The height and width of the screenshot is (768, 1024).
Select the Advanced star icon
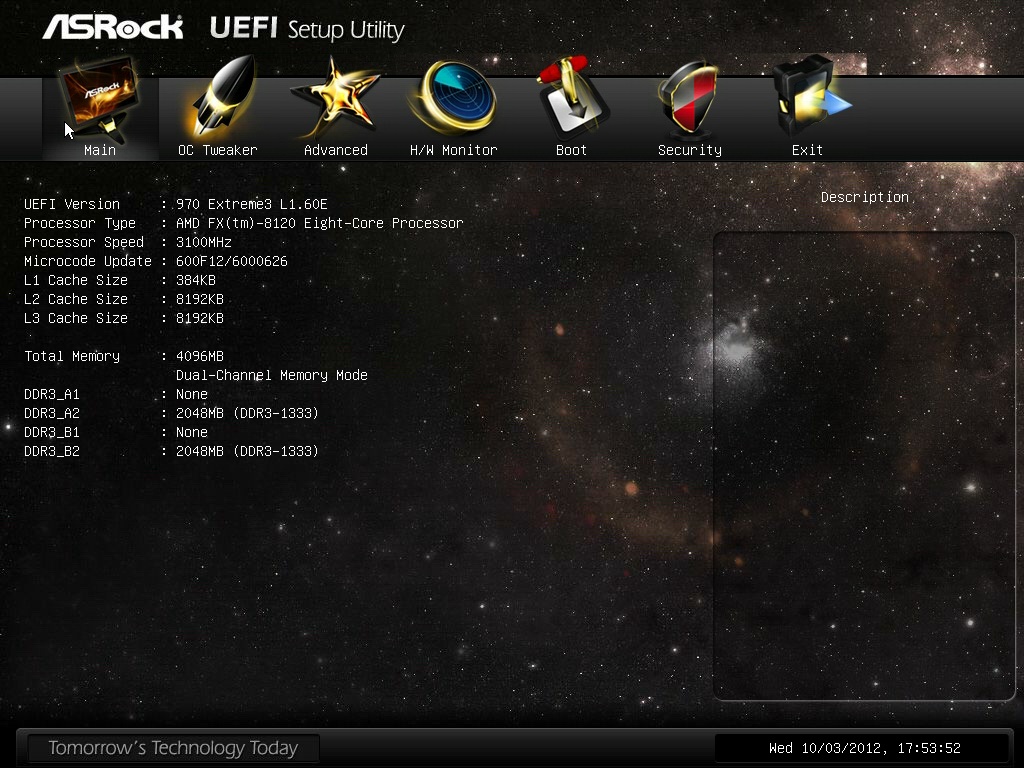[335, 96]
